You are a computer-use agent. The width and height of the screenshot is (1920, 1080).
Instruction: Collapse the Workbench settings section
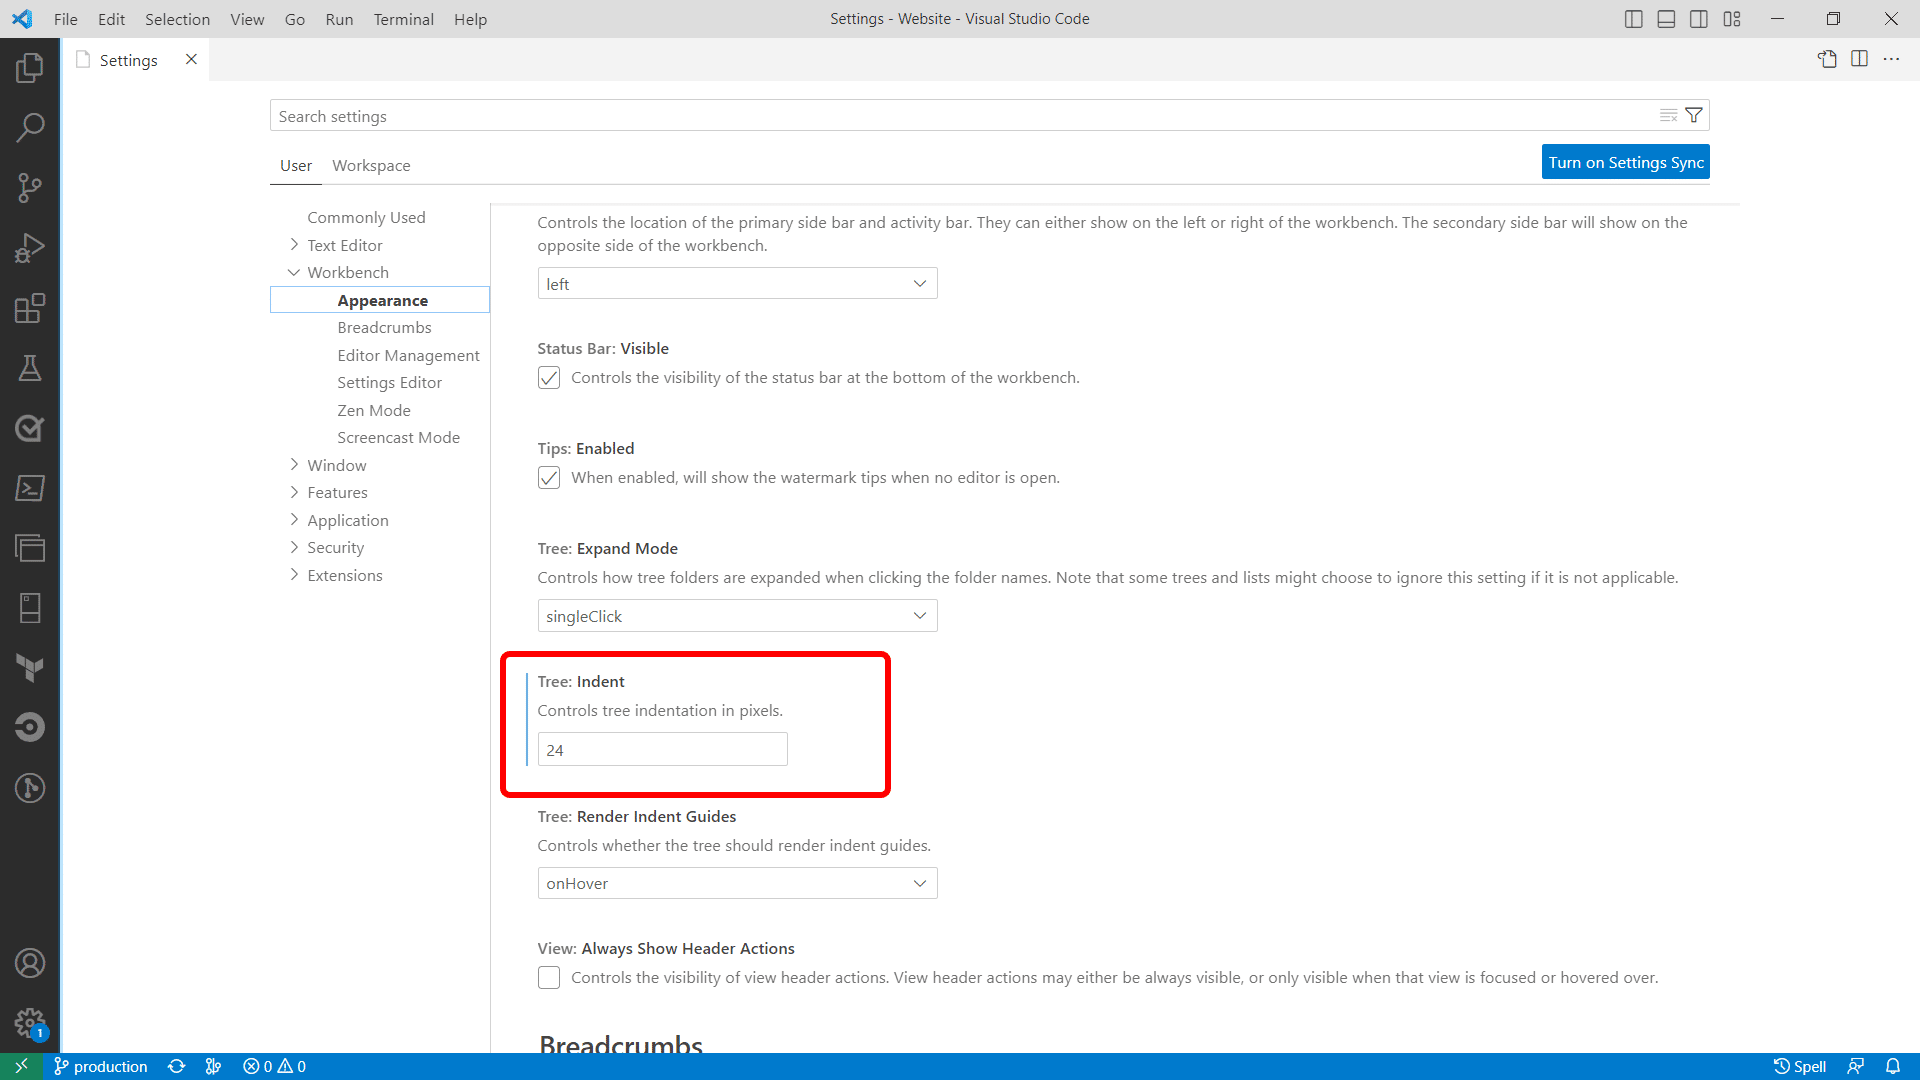click(294, 272)
